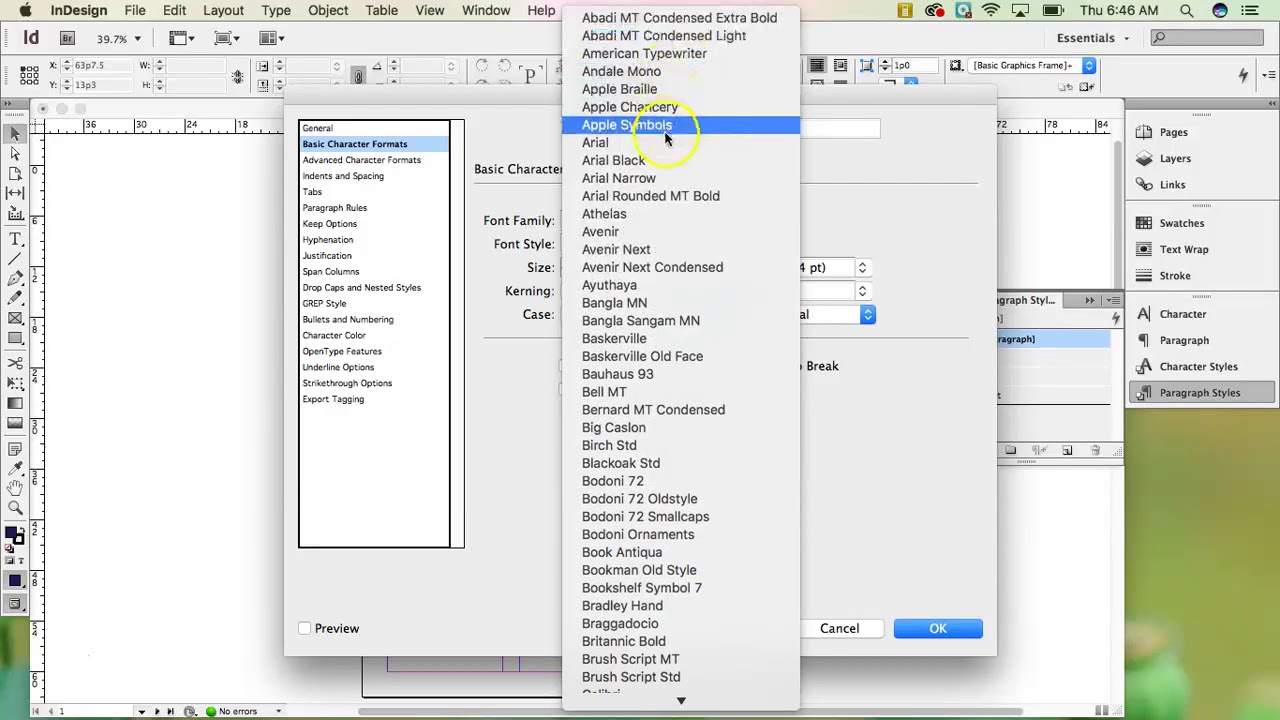This screenshot has height=720, width=1280.
Task: Select the Eyedropper tool
Action: [x=15, y=468]
